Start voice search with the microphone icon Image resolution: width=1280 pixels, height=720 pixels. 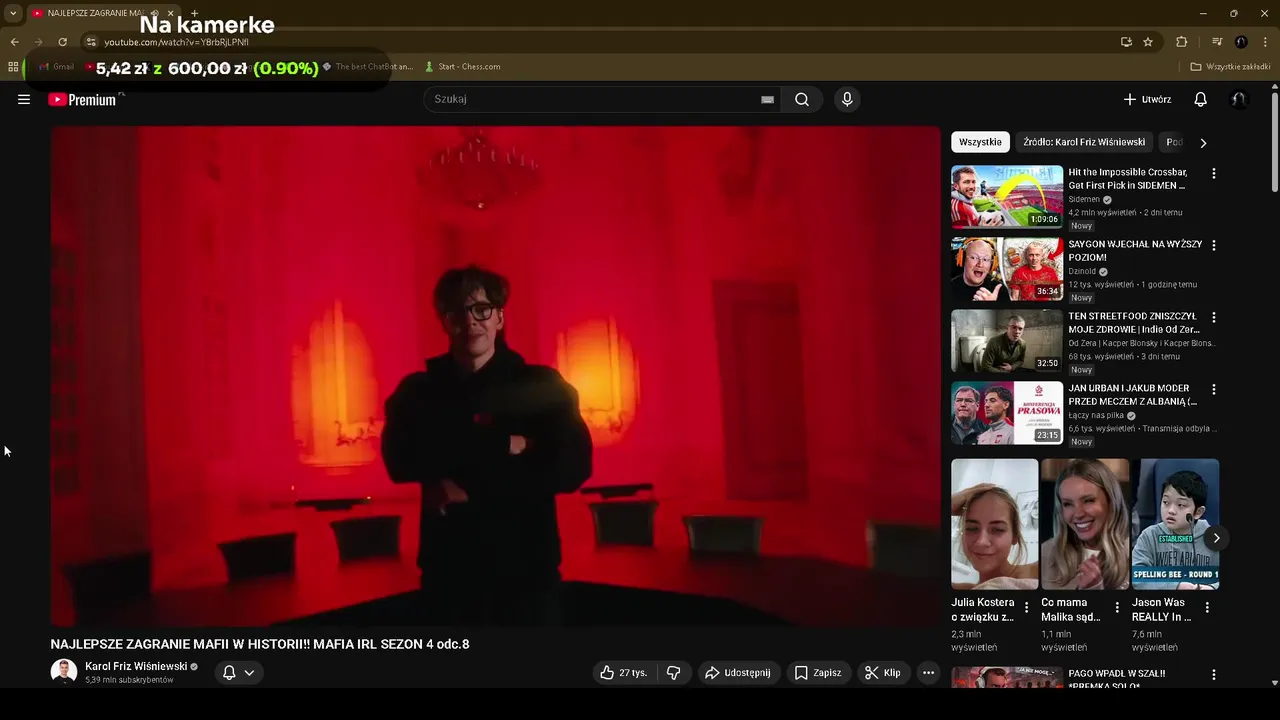tap(847, 99)
